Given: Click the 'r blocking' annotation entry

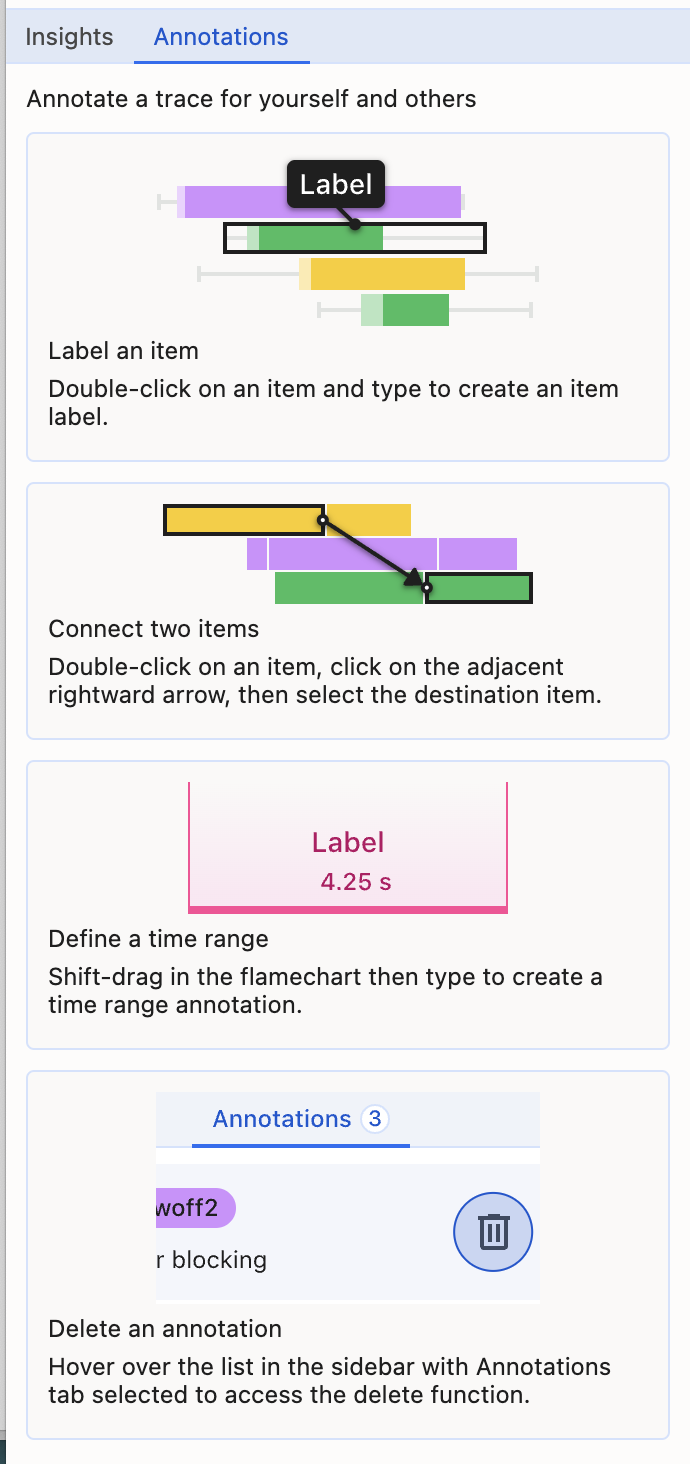Looking at the screenshot, I should coord(211,1260).
